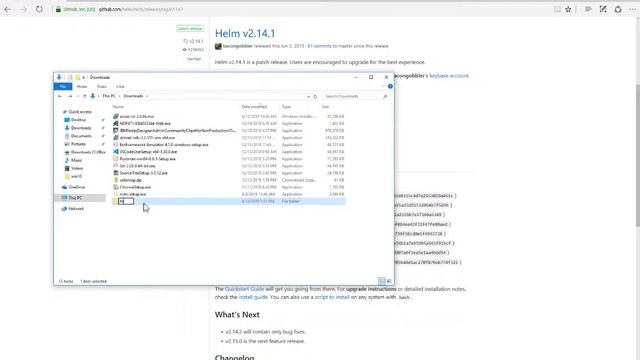The height and width of the screenshot is (360, 640).
Task: Sort files by Type column
Action: click(x=286, y=107)
